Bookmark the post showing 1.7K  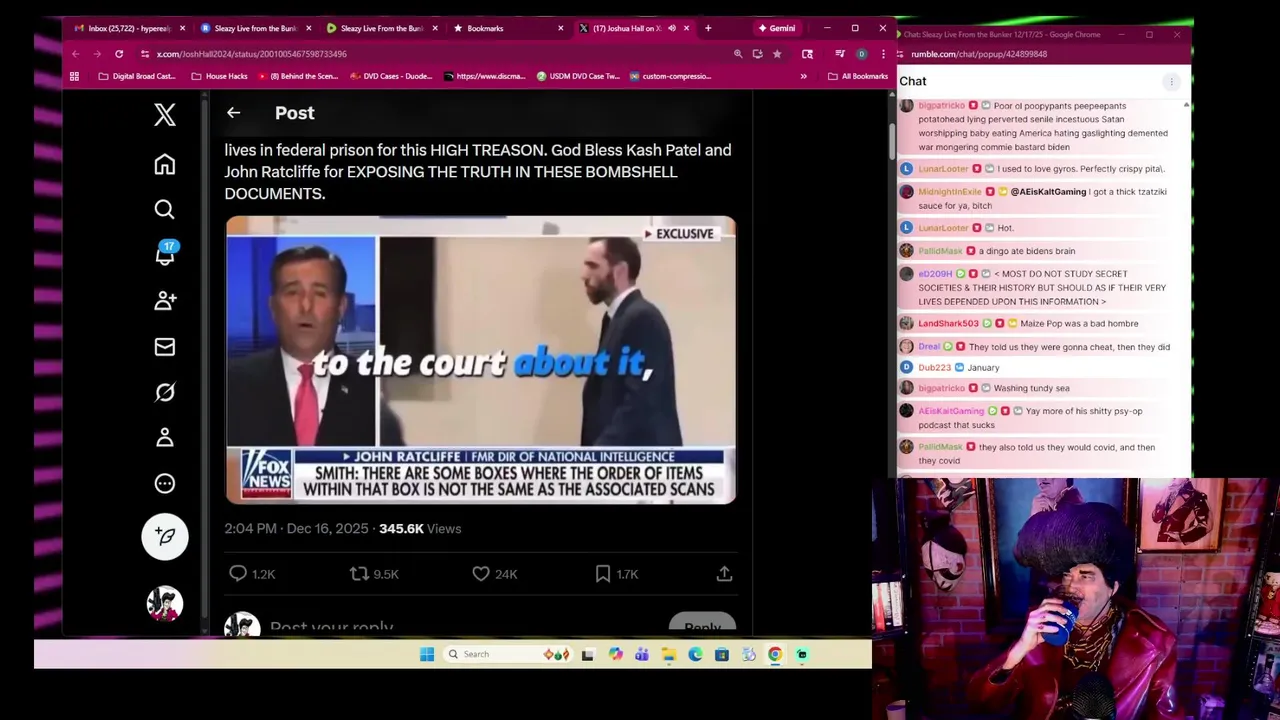616,573
